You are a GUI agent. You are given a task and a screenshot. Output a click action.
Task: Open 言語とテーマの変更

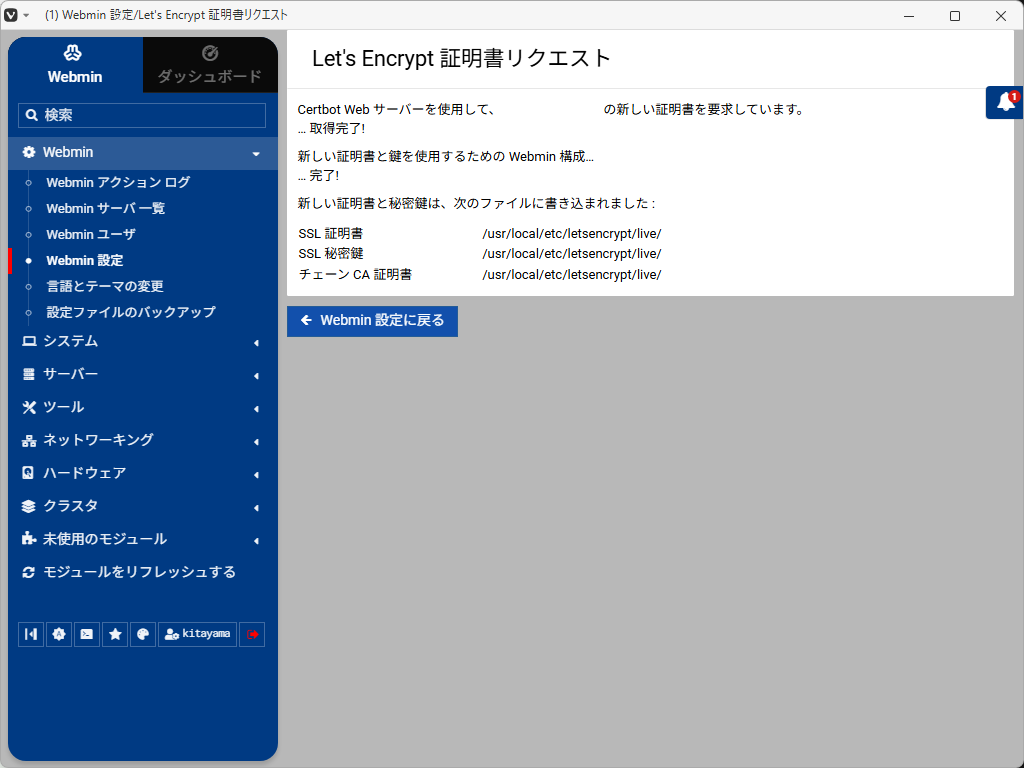(105, 286)
